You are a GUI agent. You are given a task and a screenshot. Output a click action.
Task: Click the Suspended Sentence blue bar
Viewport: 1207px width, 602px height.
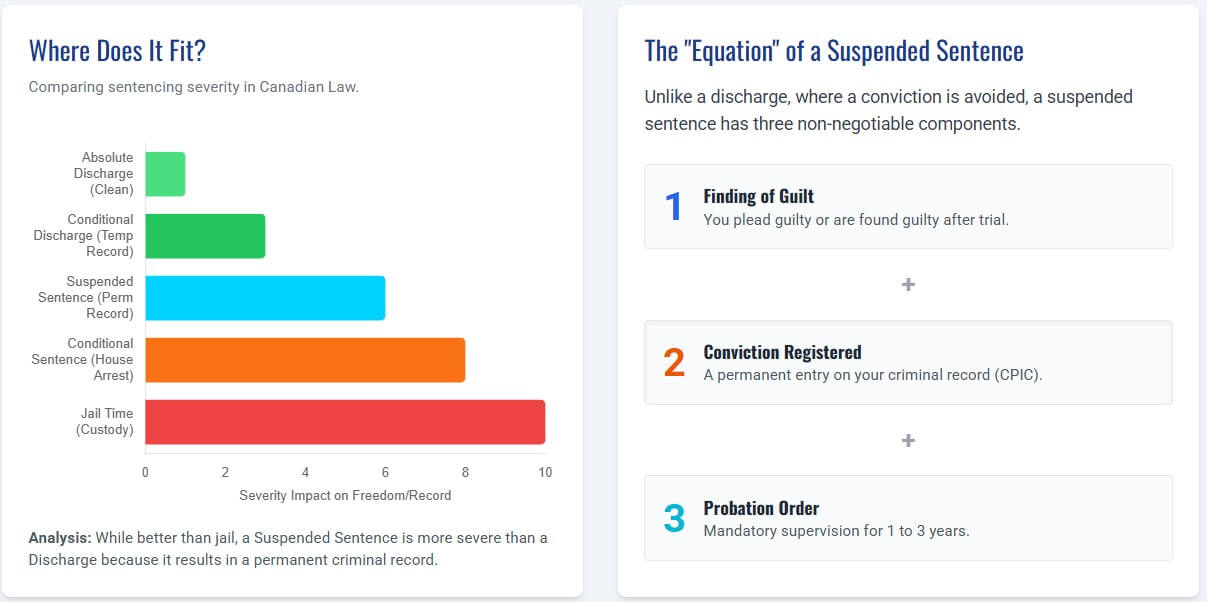pyautogui.click(x=265, y=298)
